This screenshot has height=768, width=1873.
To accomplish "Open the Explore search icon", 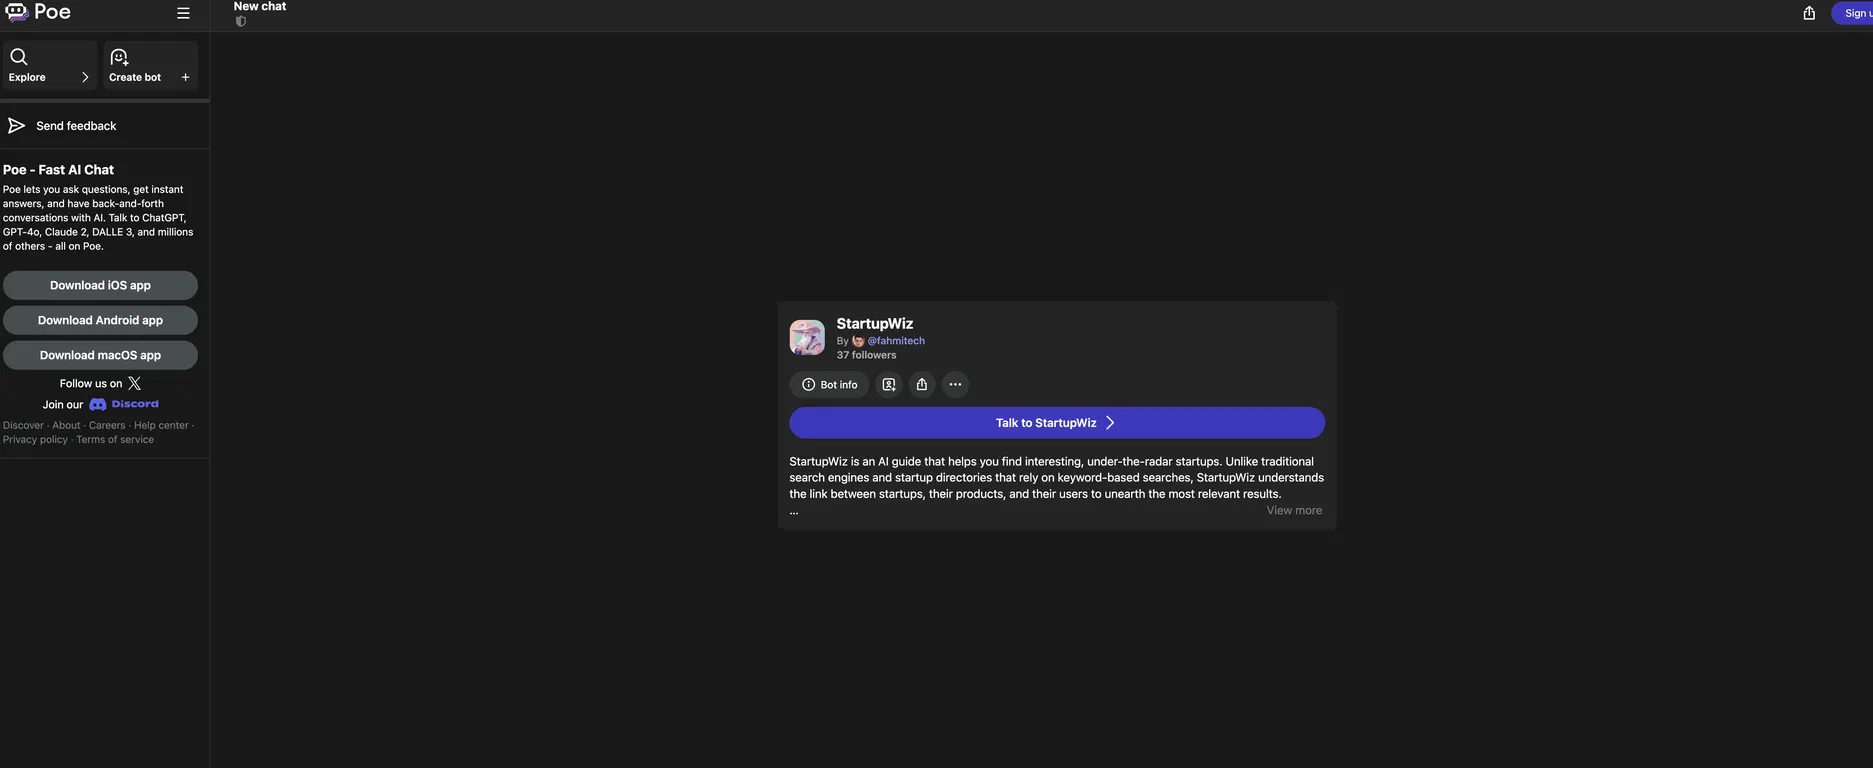I will tap(19, 57).
